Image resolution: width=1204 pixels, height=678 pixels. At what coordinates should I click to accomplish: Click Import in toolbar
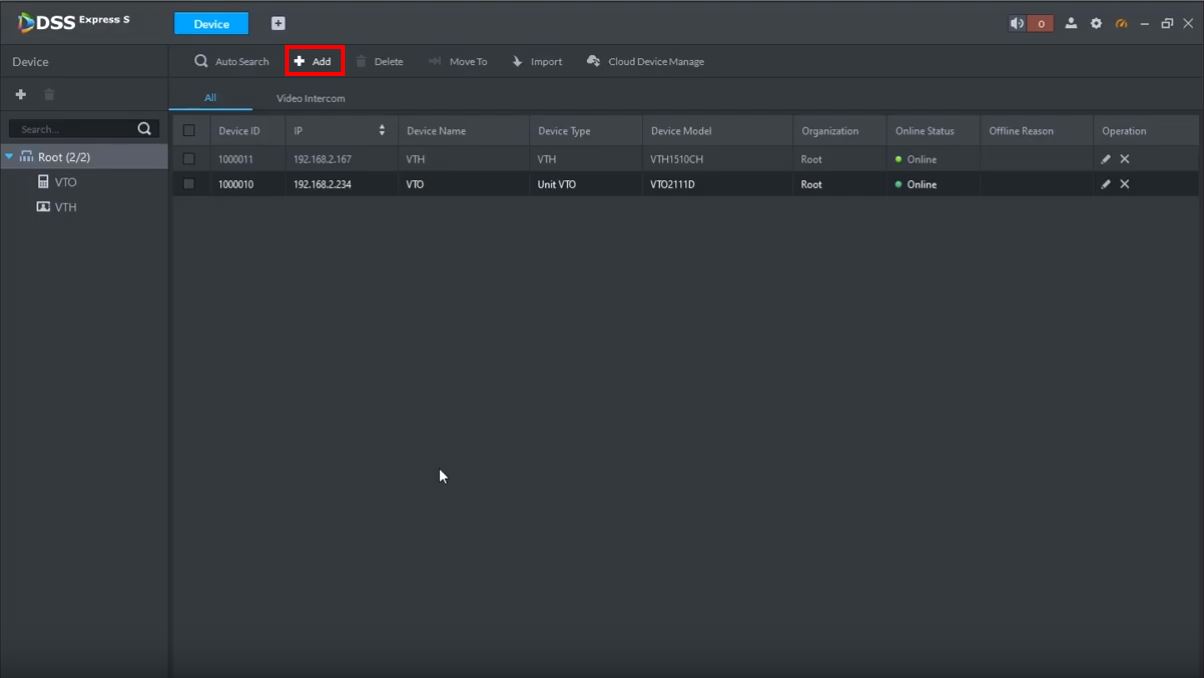point(537,61)
